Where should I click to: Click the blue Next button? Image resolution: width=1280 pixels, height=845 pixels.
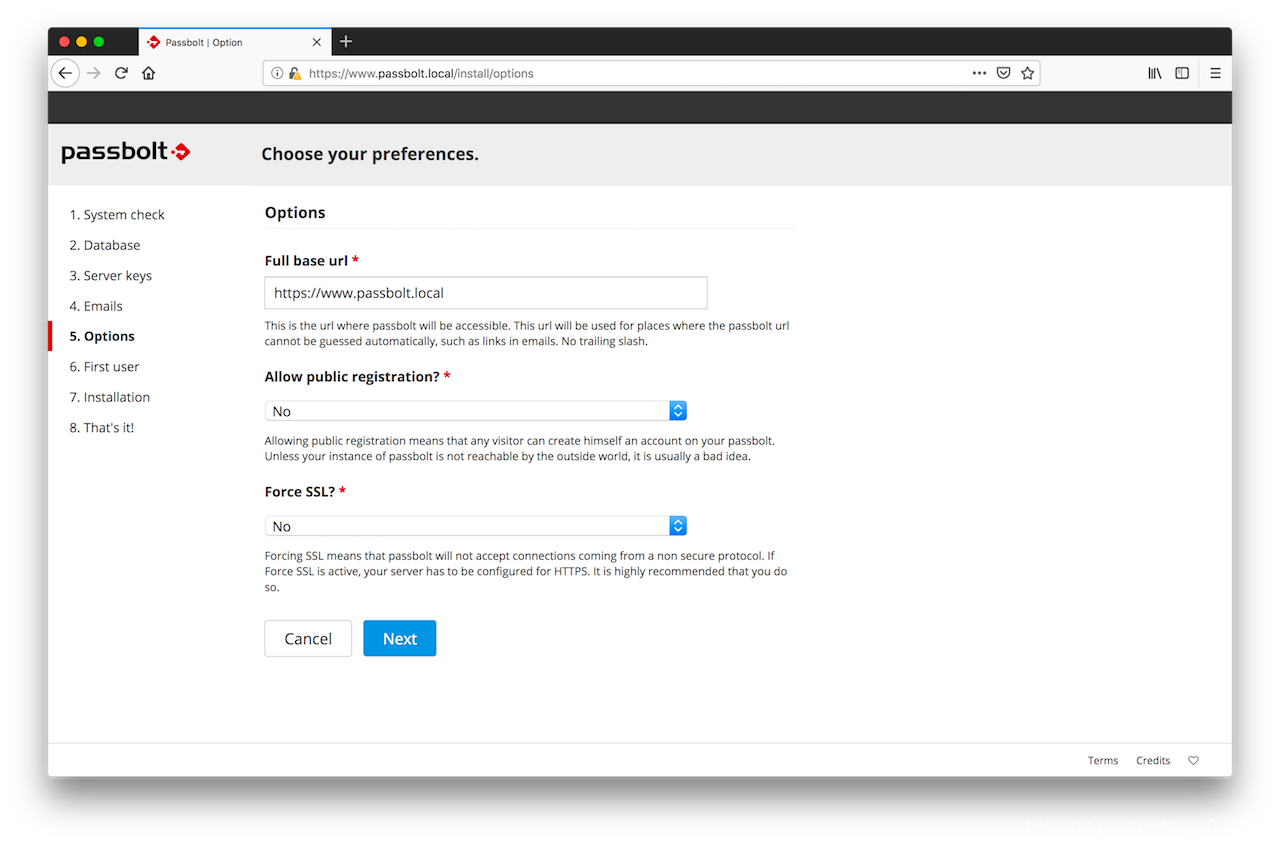click(x=400, y=639)
